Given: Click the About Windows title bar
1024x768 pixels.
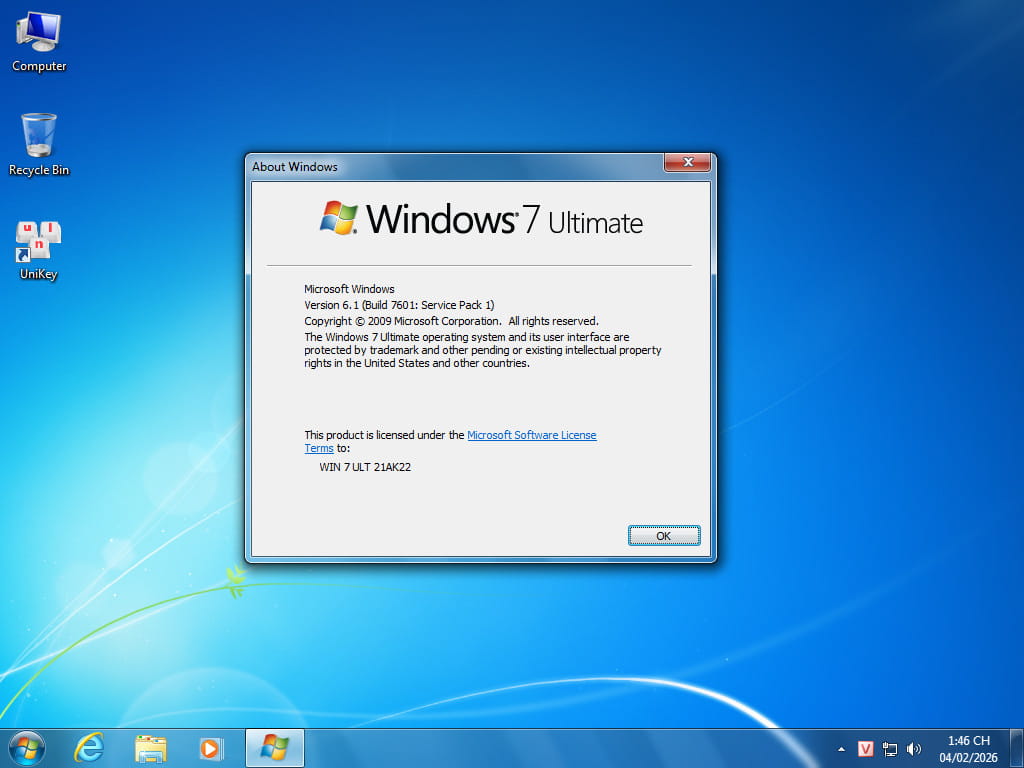Looking at the screenshot, I should (x=455, y=167).
